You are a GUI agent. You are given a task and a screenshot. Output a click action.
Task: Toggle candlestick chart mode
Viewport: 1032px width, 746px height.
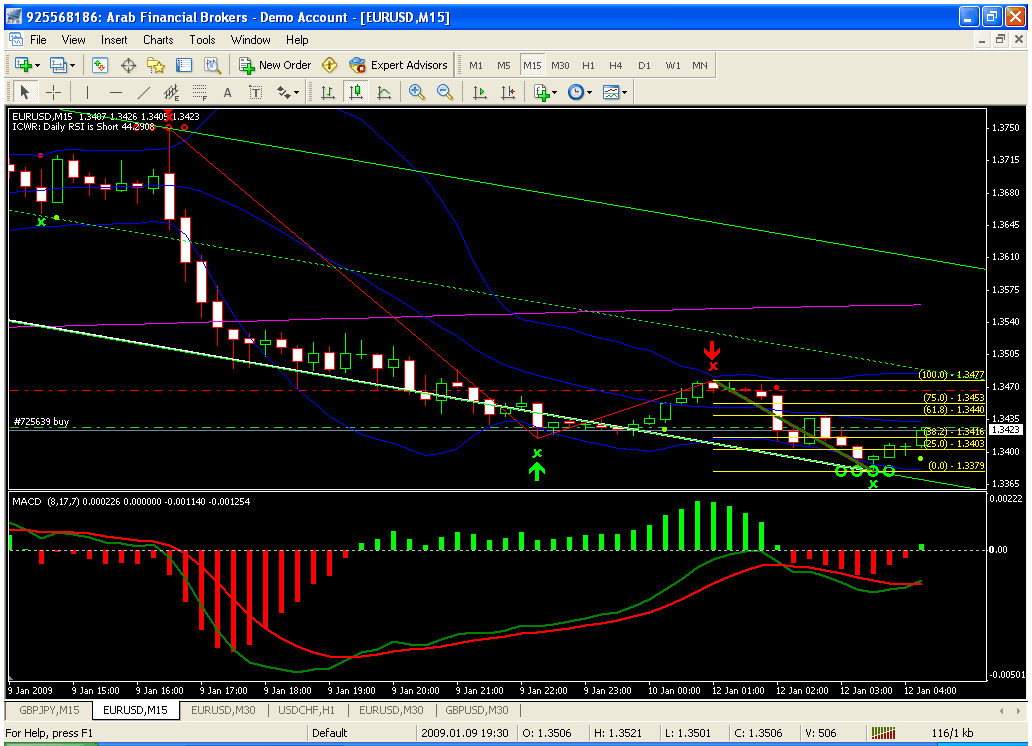point(355,93)
